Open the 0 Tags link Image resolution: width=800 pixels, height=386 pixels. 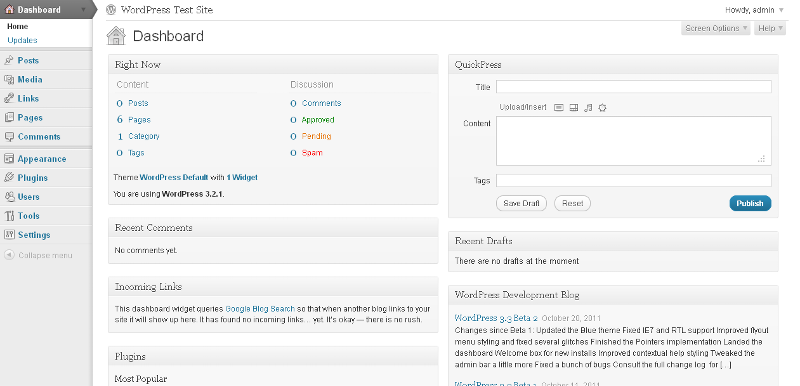point(130,152)
